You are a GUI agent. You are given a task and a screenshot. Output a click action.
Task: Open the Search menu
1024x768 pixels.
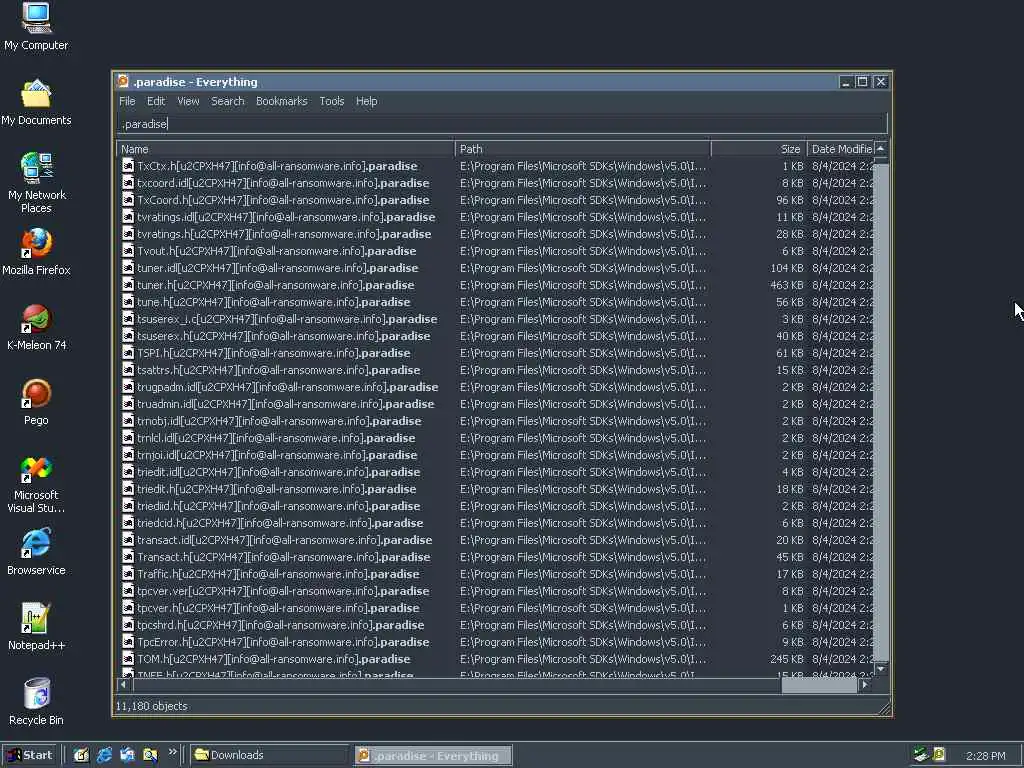coord(227,101)
